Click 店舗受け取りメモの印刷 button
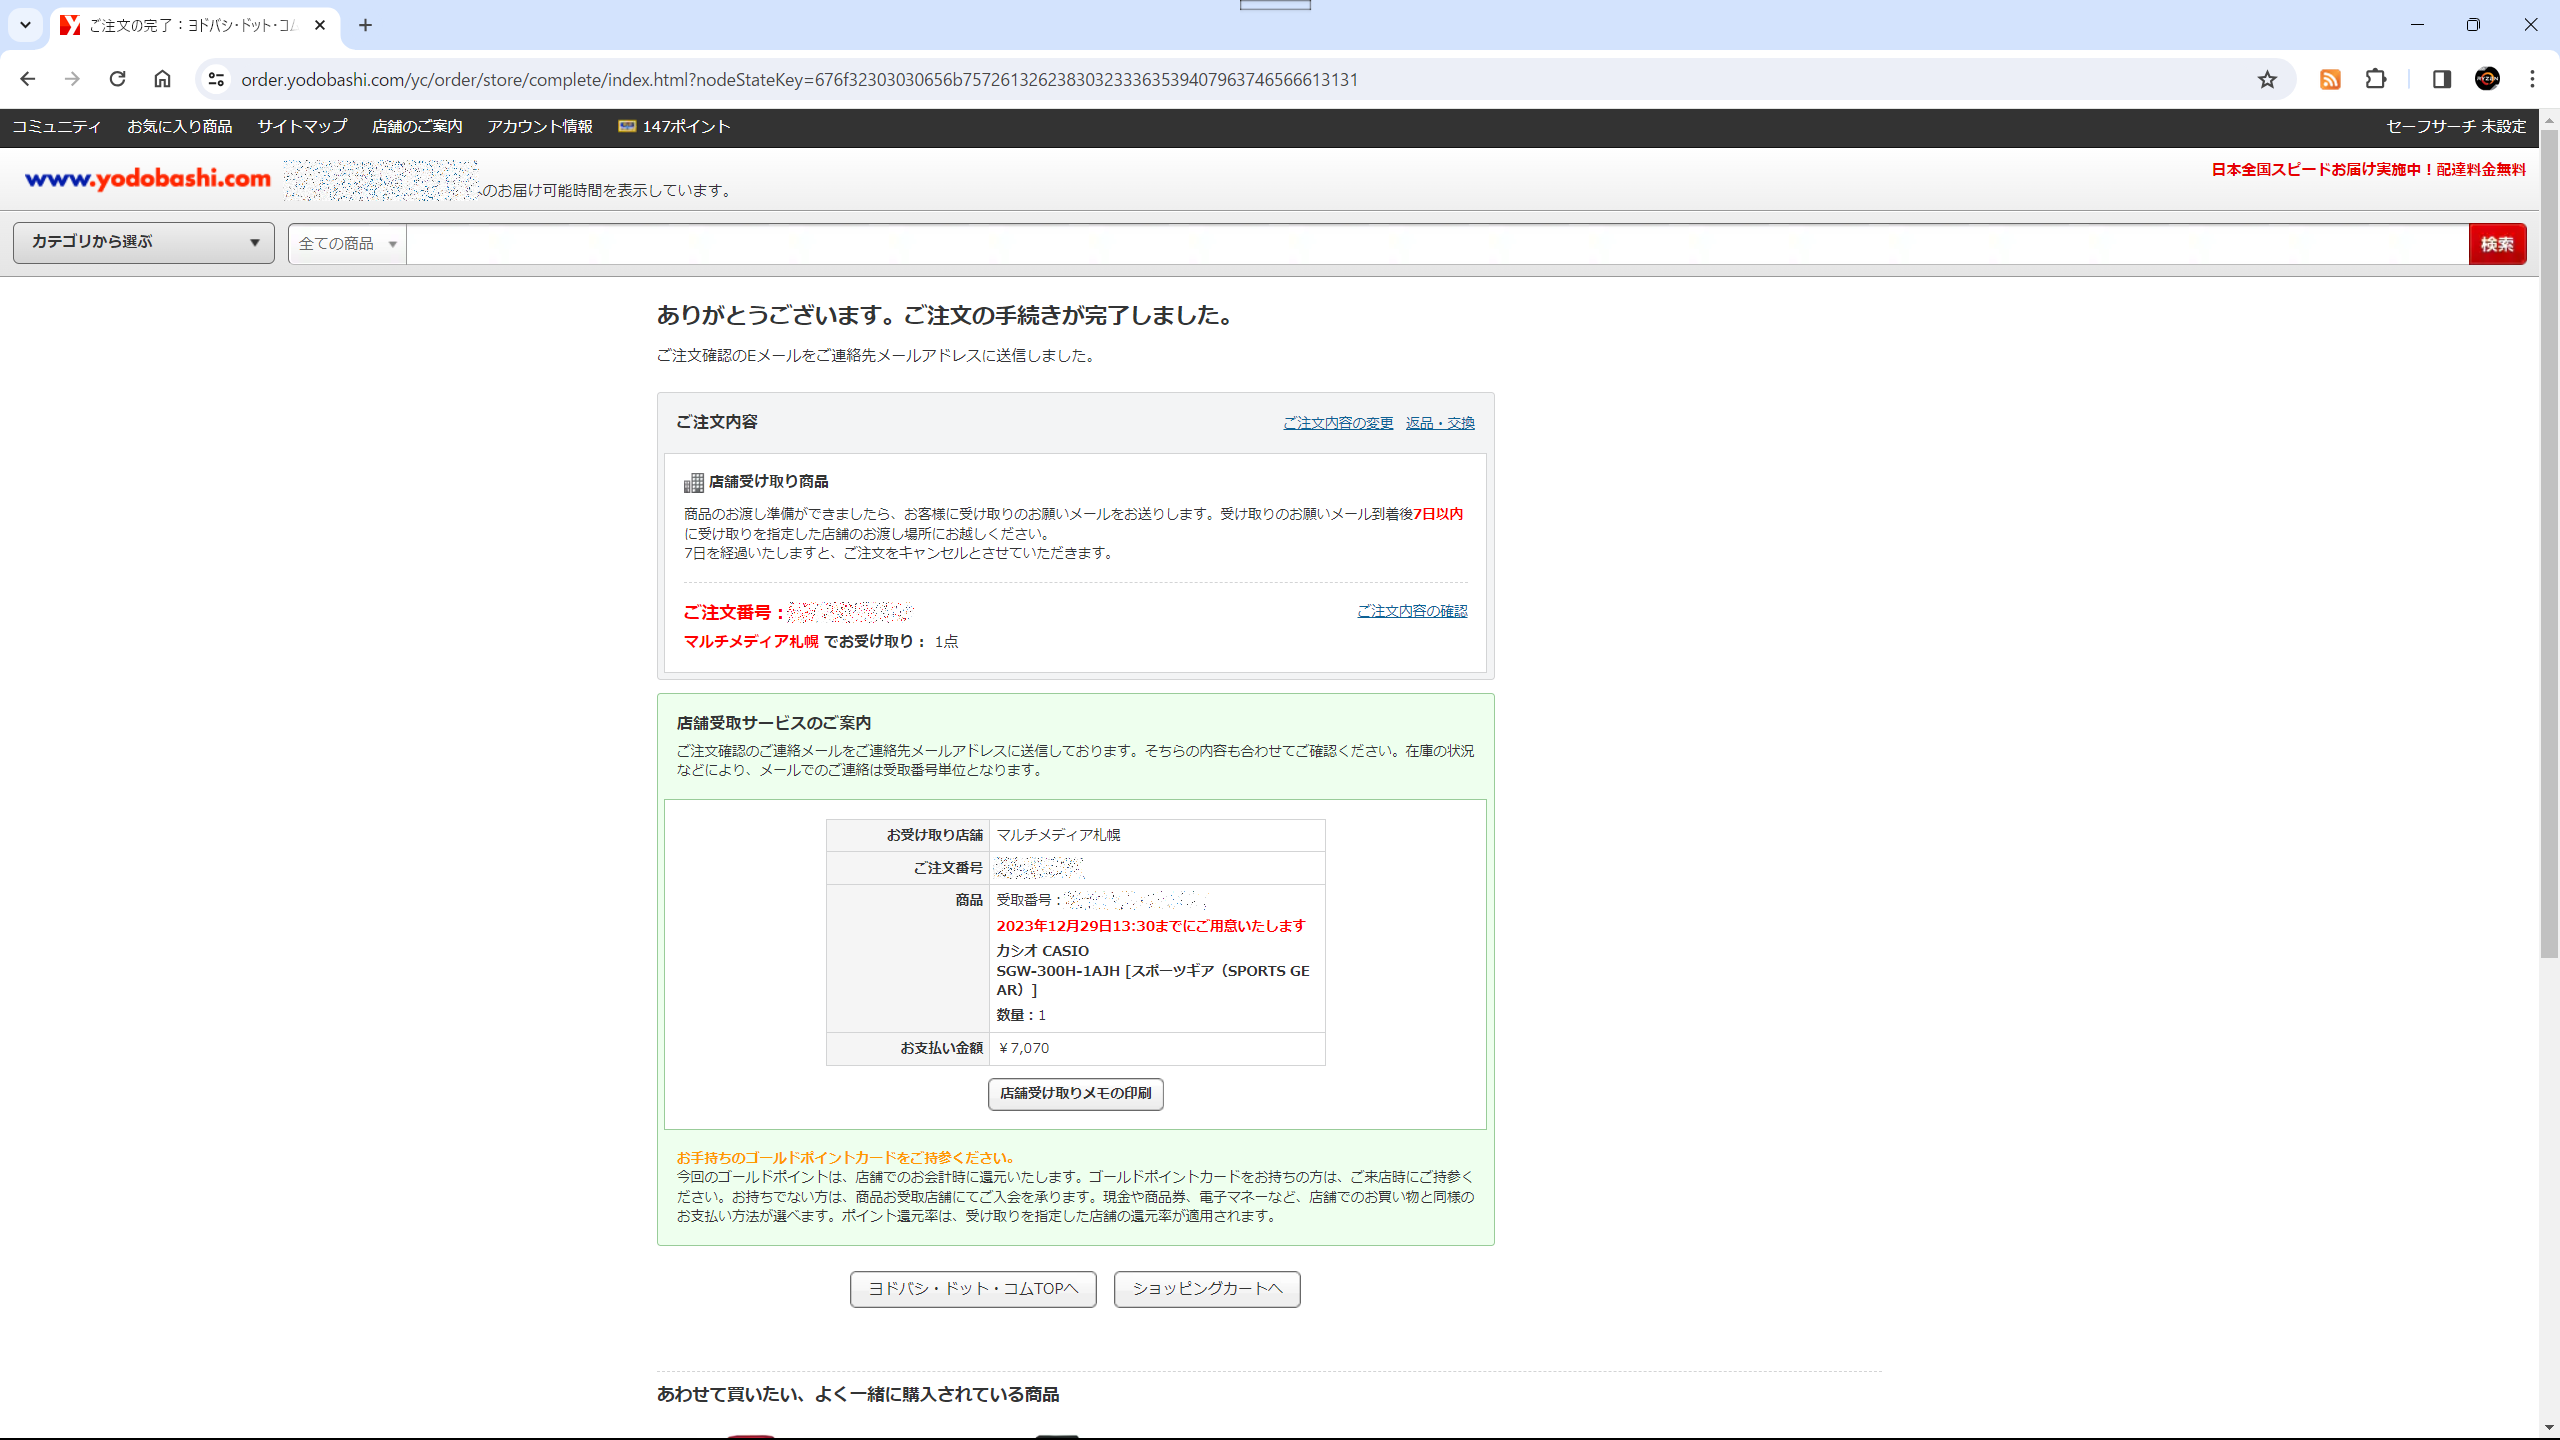Image resolution: width=2560 pixels, height=1440 pixels. (x=1075, y=1094)
